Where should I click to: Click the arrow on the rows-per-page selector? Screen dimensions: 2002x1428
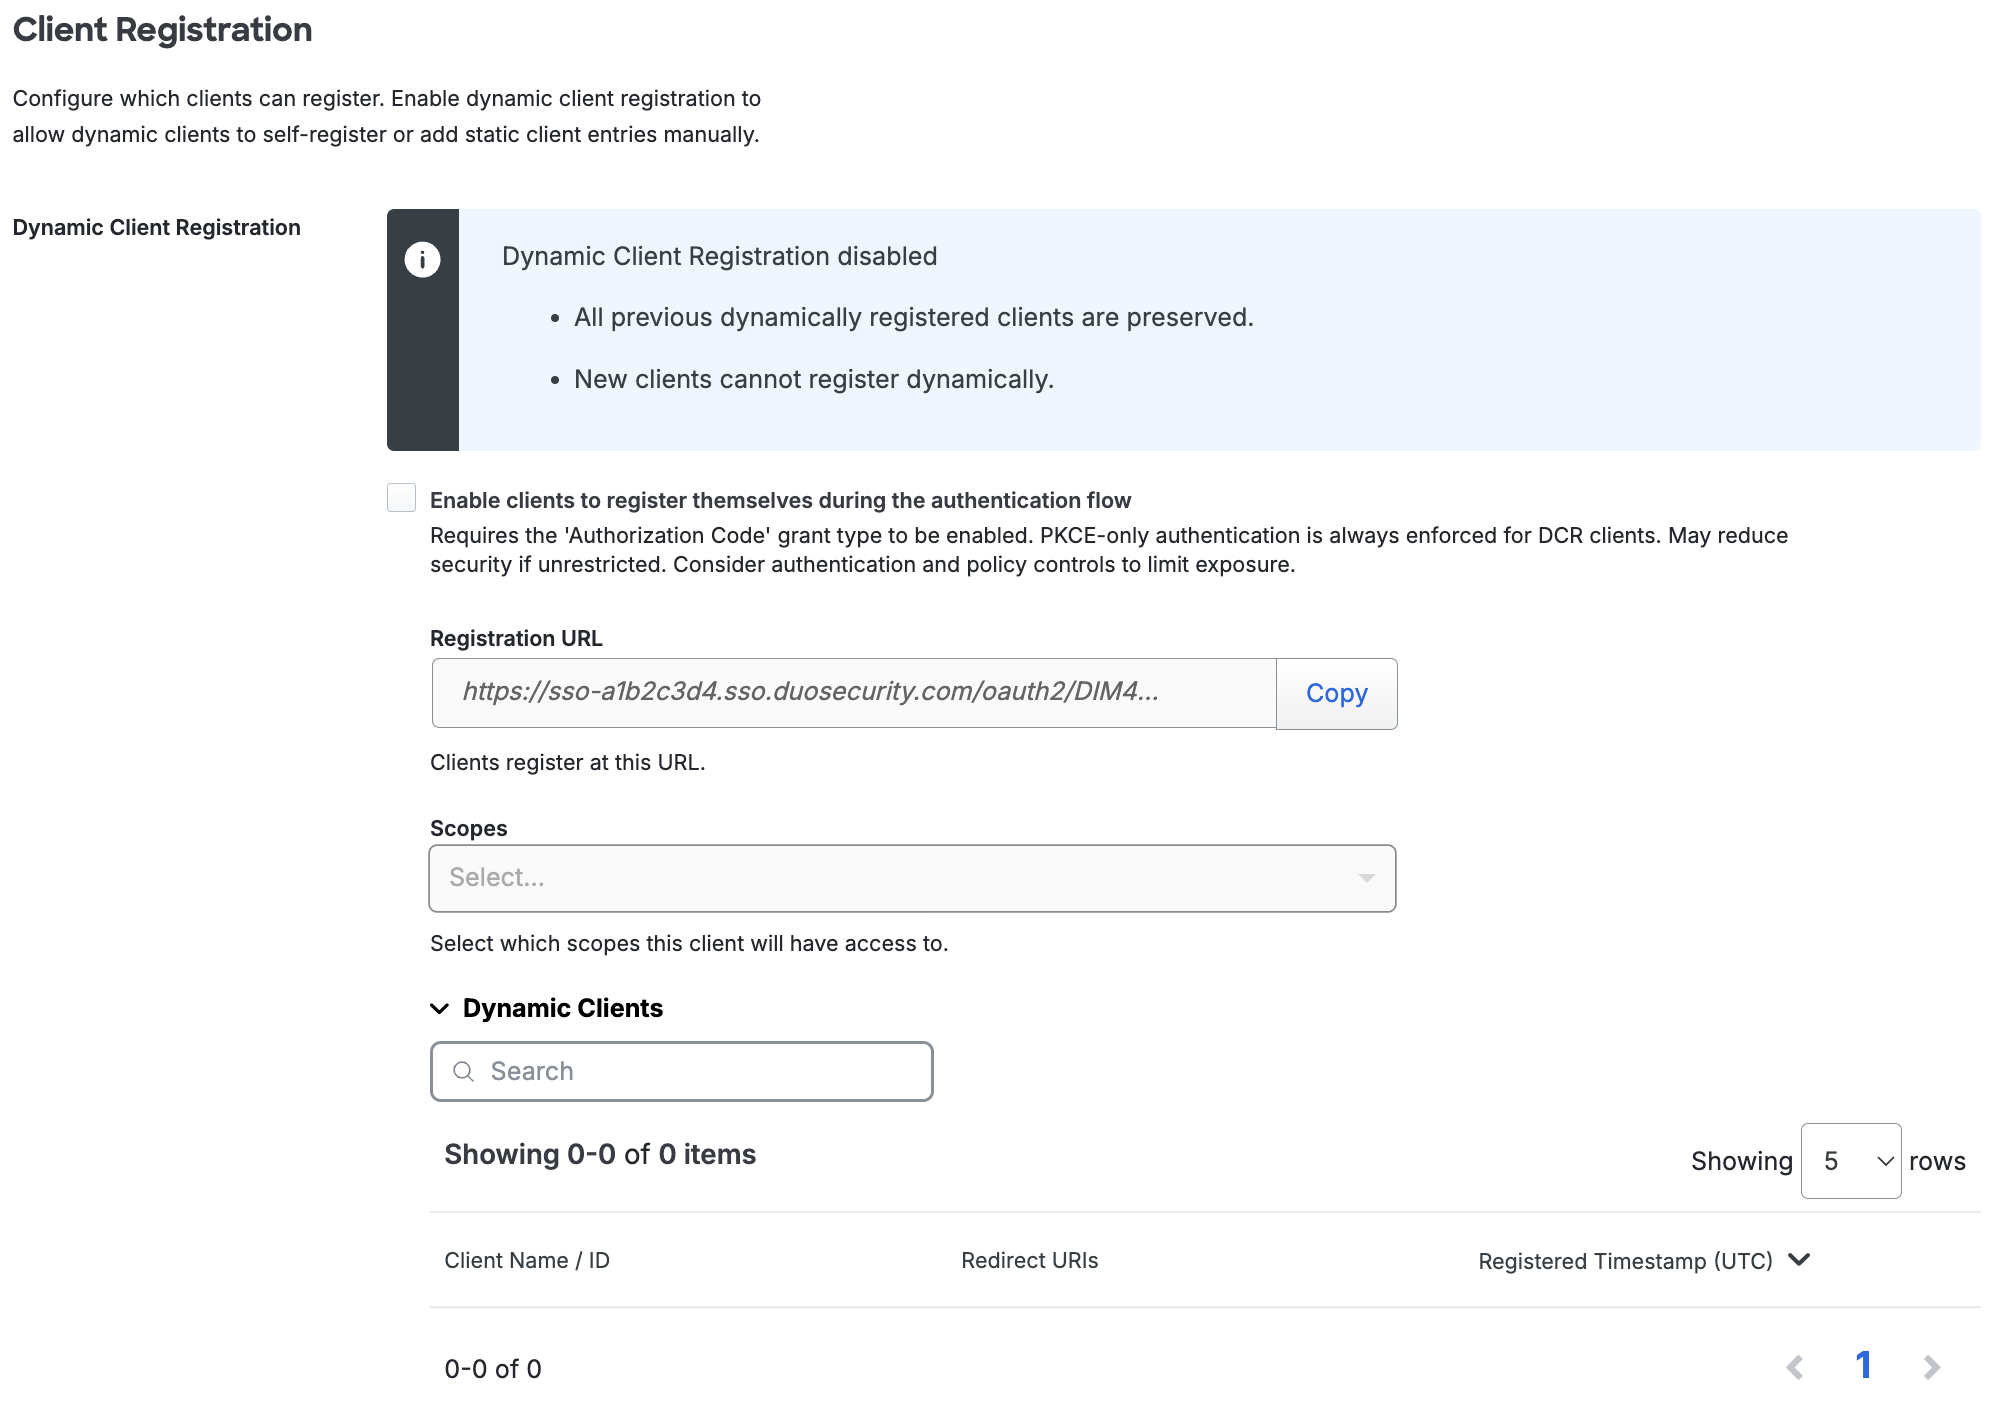[x=1884, y=1160]
